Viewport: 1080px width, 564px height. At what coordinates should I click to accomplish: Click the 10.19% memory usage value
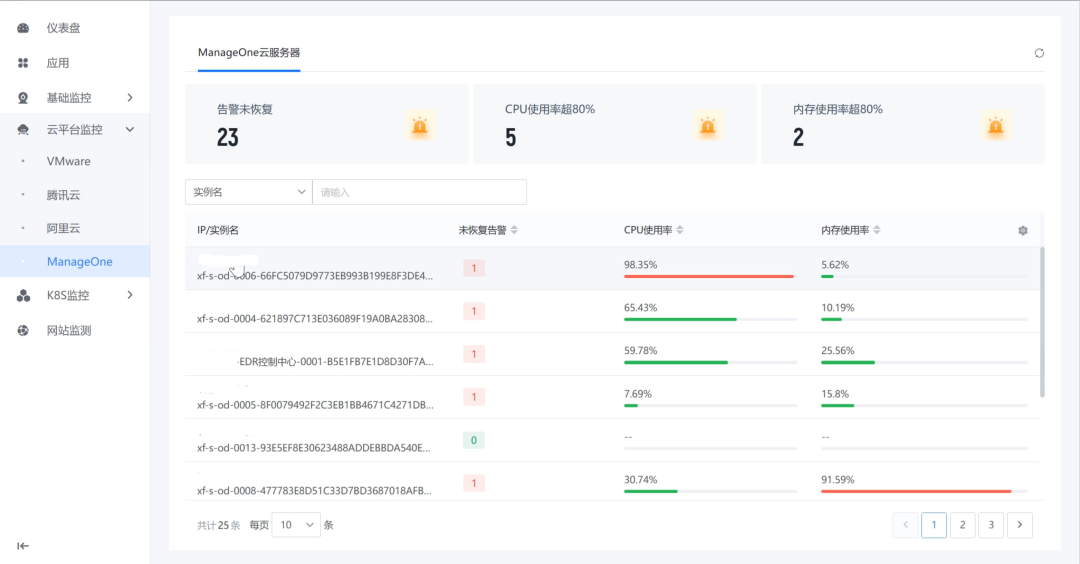[838, 308]
